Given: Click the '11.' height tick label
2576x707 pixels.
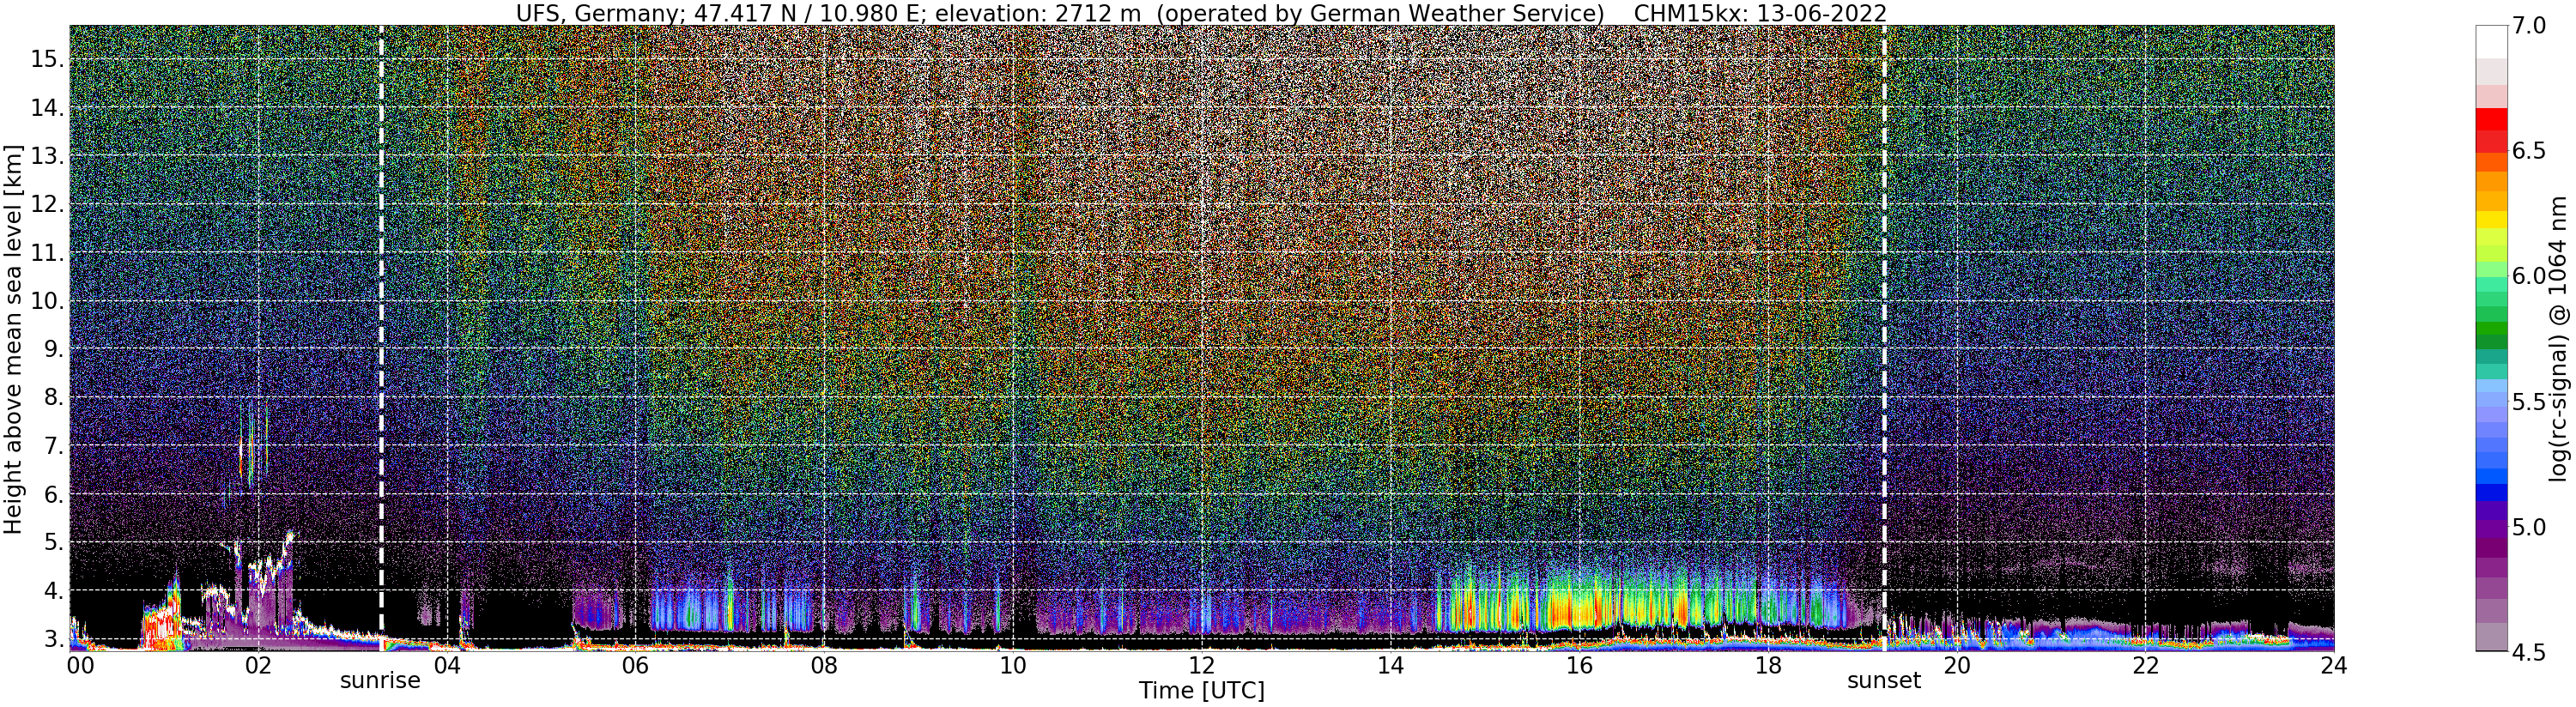Looking at the screenshot, I should (x=47, y=254).
